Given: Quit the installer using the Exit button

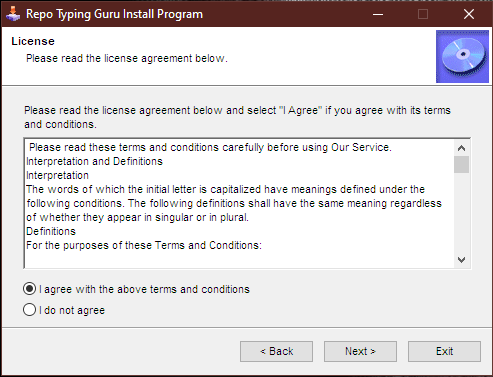Looking at the screenshot, I should [x=444, y=351].
